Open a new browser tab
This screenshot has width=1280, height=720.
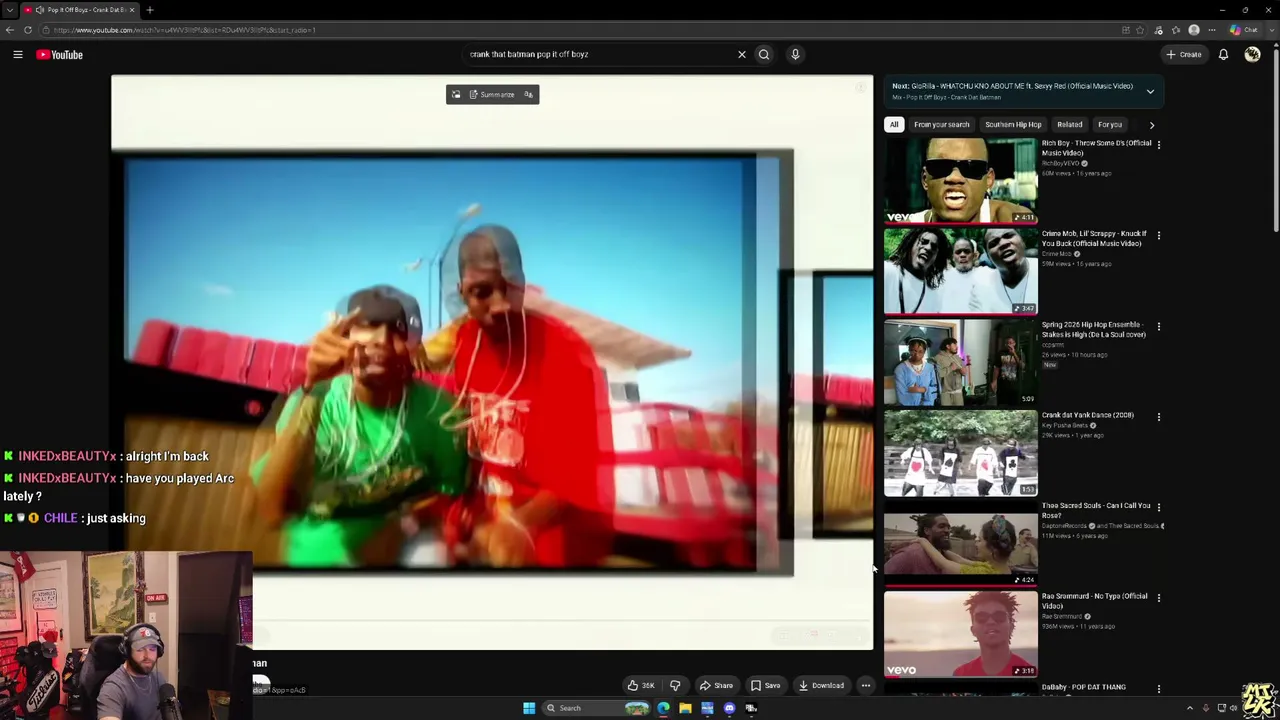coord(150,10)
